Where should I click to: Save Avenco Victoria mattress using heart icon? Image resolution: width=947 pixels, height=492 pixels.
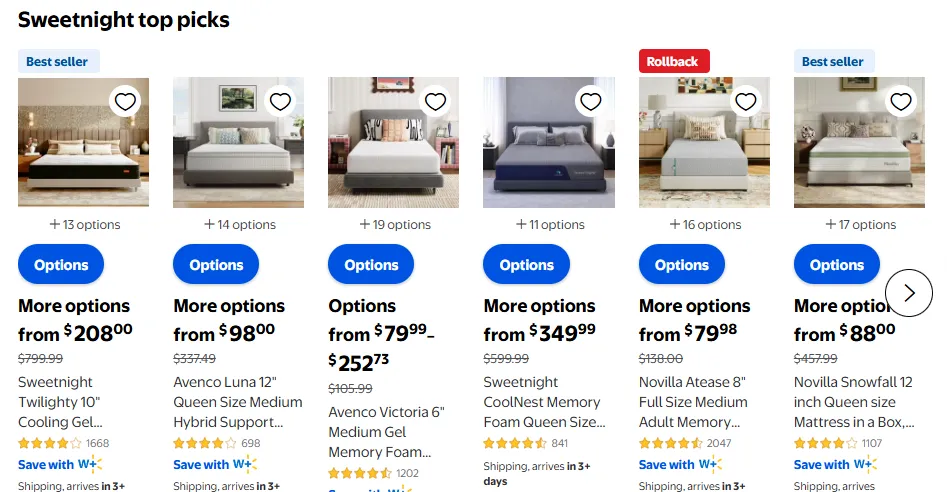tap(435, 102)
